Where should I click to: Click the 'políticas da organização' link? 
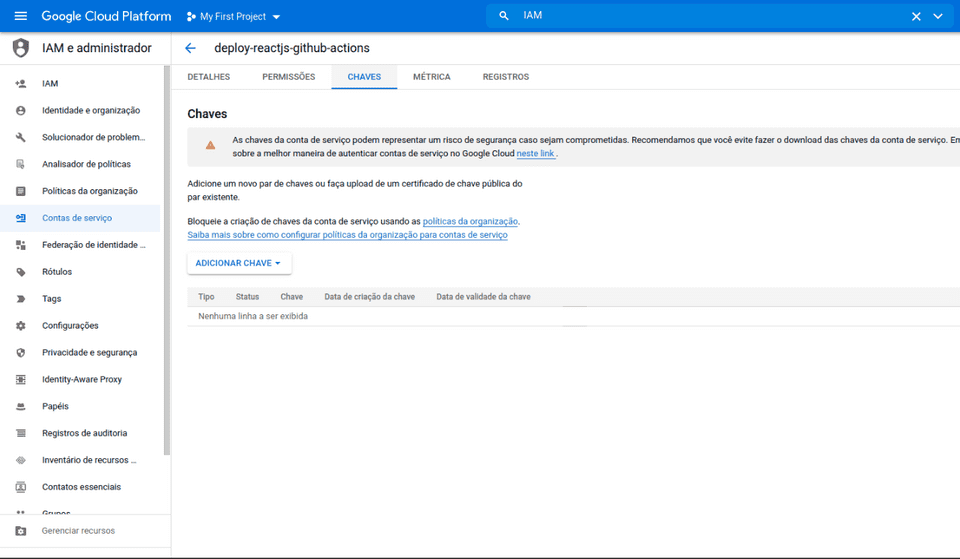470,221
